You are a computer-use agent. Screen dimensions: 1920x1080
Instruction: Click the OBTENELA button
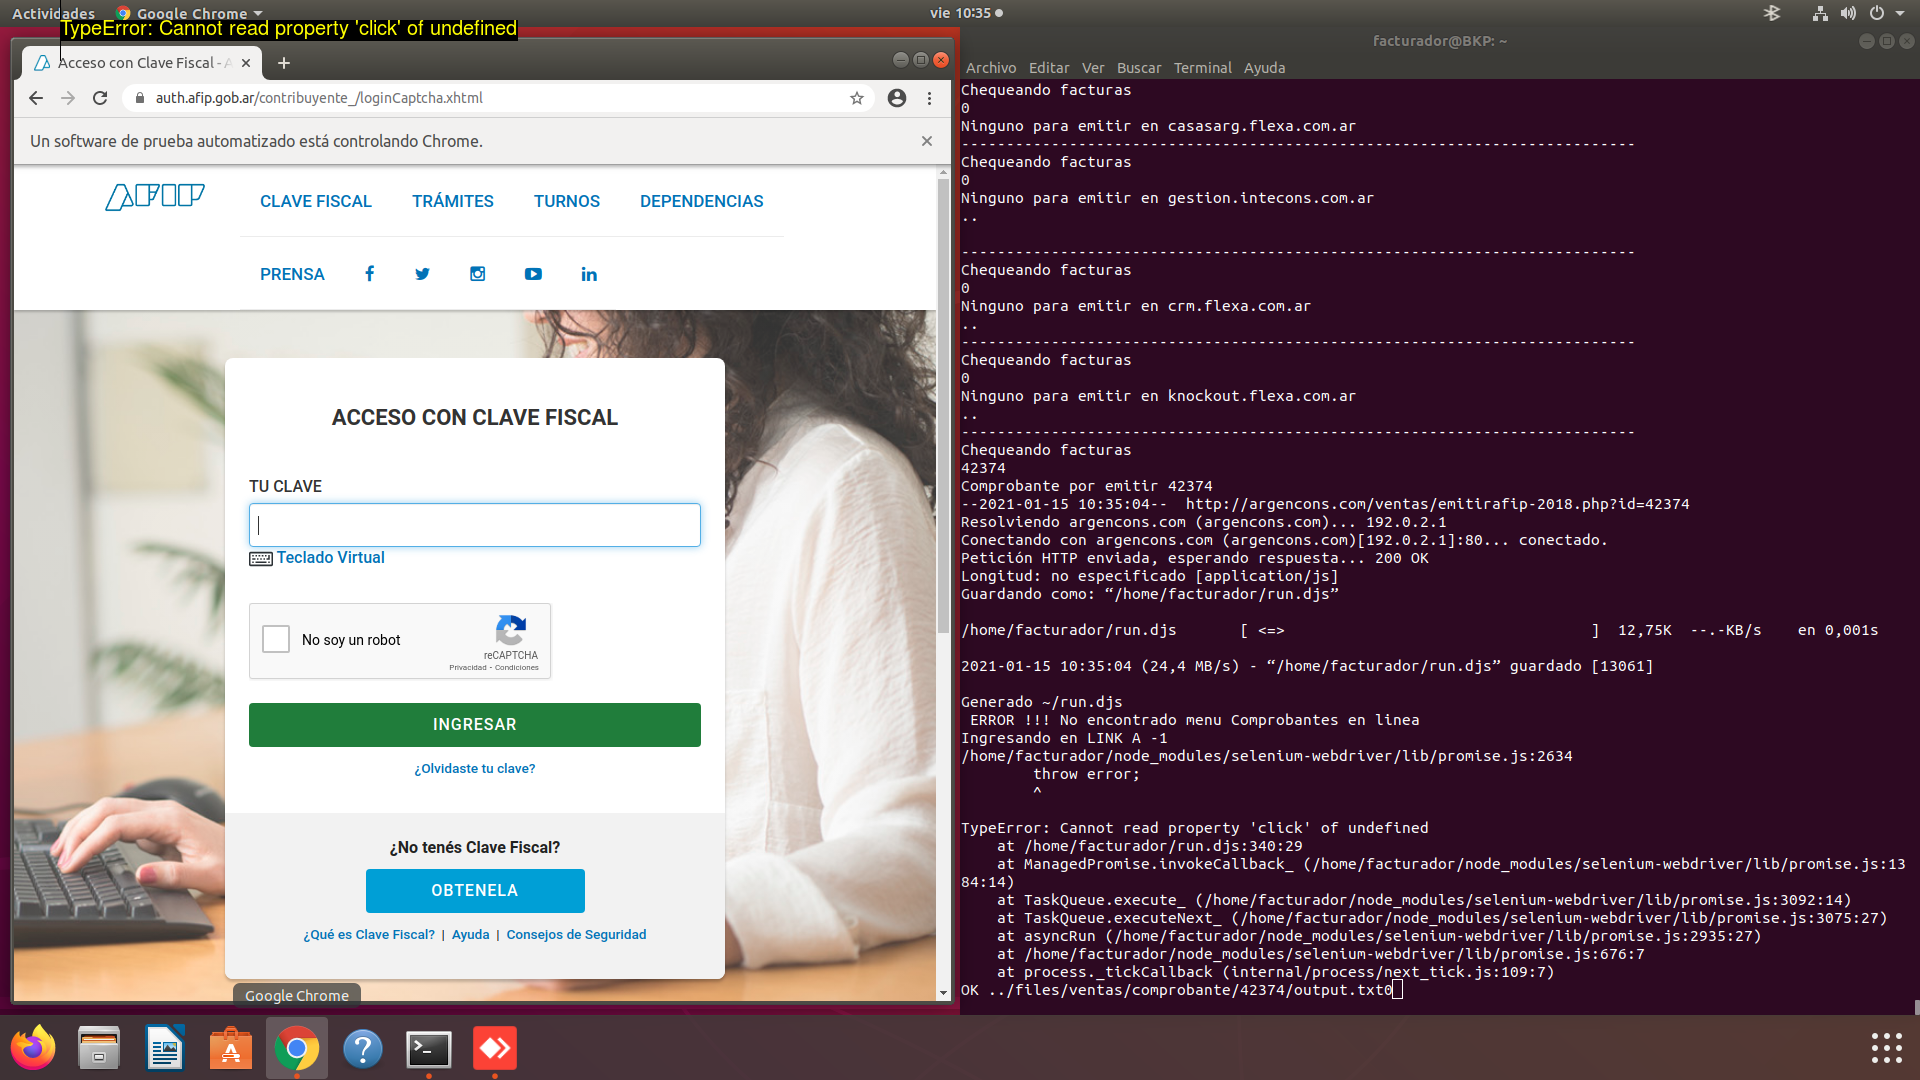[x=475, y=891]
